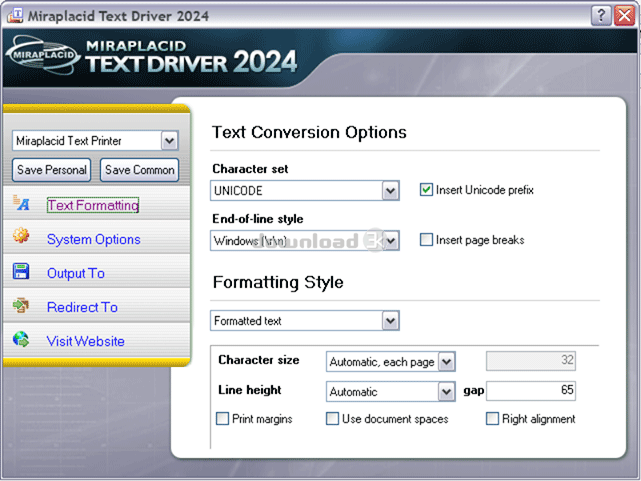Image resolution: width=641 pixels, height=481 pixels.
Task: Click the Visit Website globe icon
Action: 21,340
